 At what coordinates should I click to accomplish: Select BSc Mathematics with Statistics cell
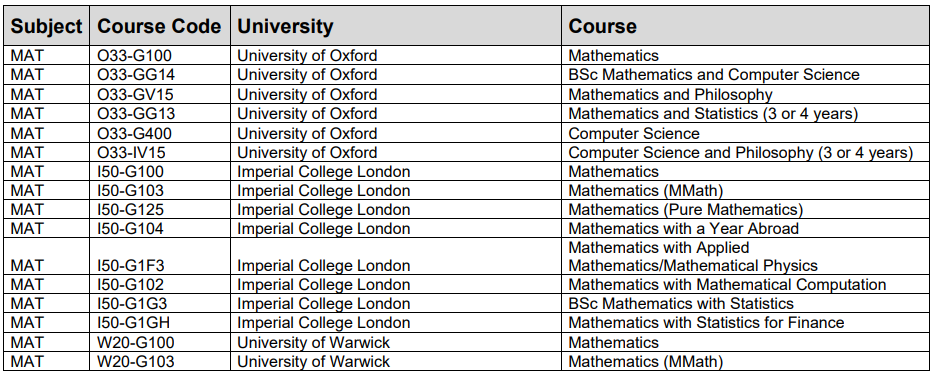745,304
